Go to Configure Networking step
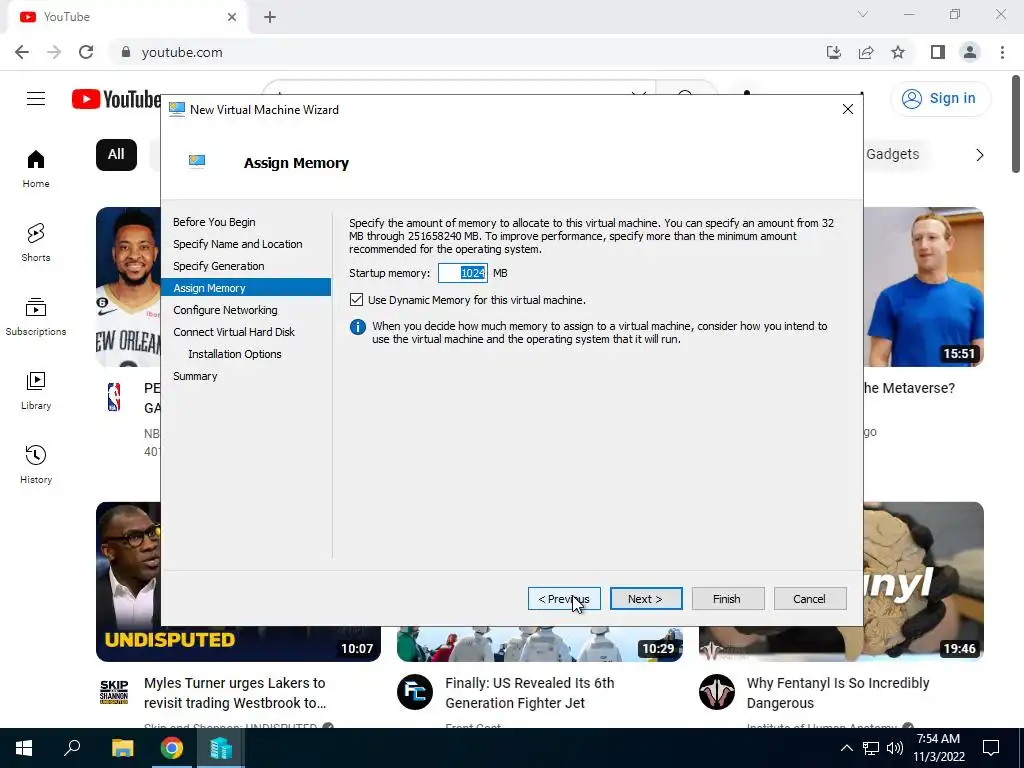The width and height of the screenshot is (1024, 768). tap(225, 310)
